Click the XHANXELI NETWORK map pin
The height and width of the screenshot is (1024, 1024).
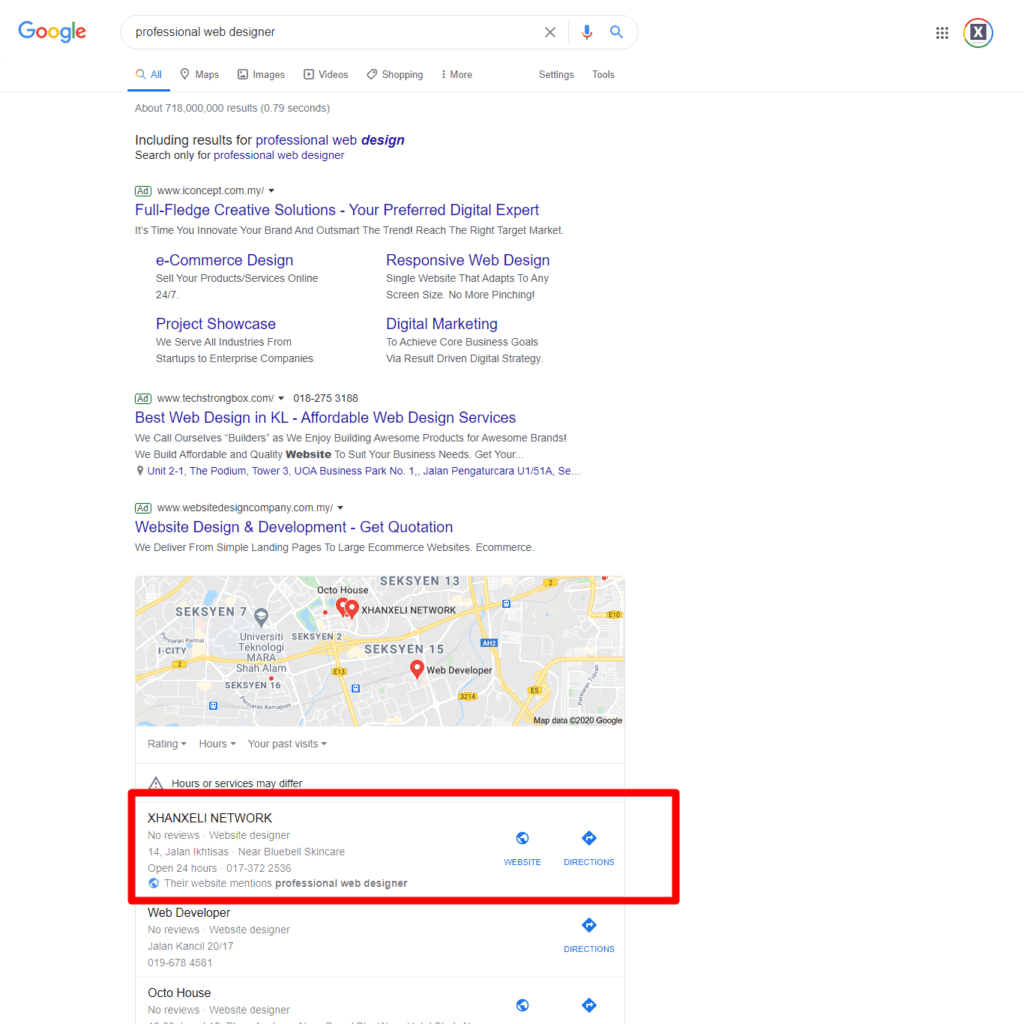tap(352, 609)
